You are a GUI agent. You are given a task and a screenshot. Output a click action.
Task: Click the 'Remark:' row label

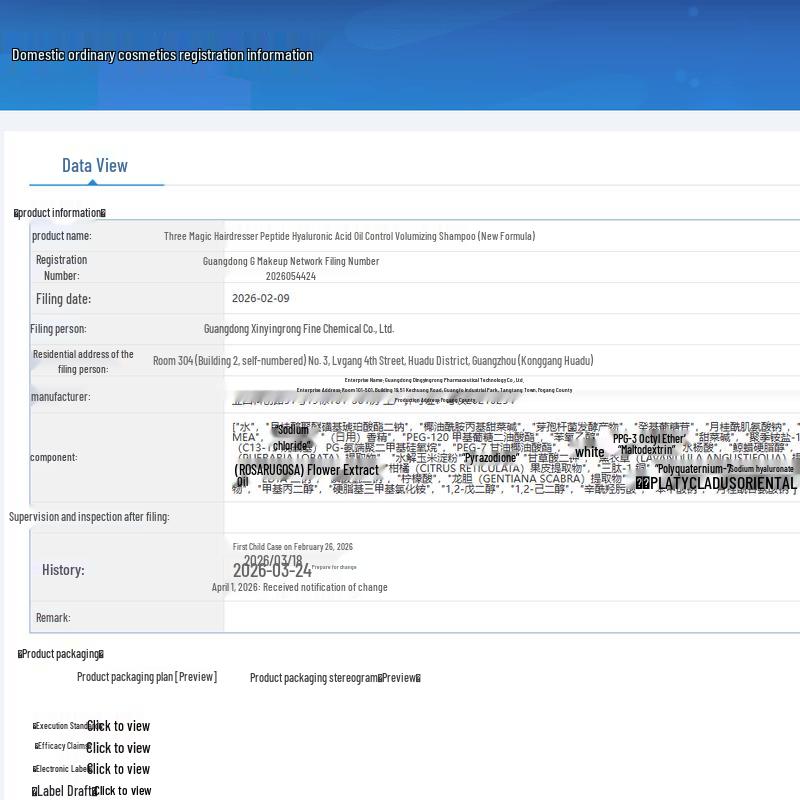click(53, 618)
